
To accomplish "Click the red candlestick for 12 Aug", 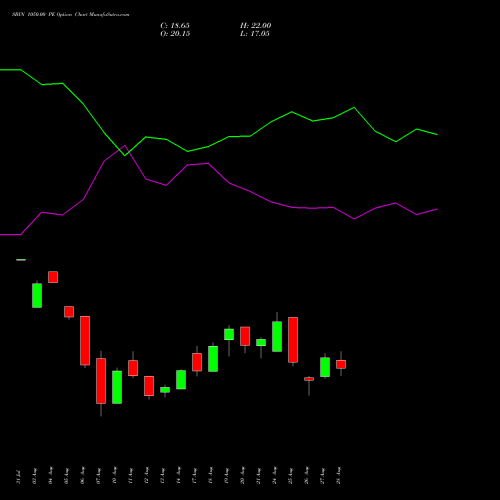I will point(149,386).
